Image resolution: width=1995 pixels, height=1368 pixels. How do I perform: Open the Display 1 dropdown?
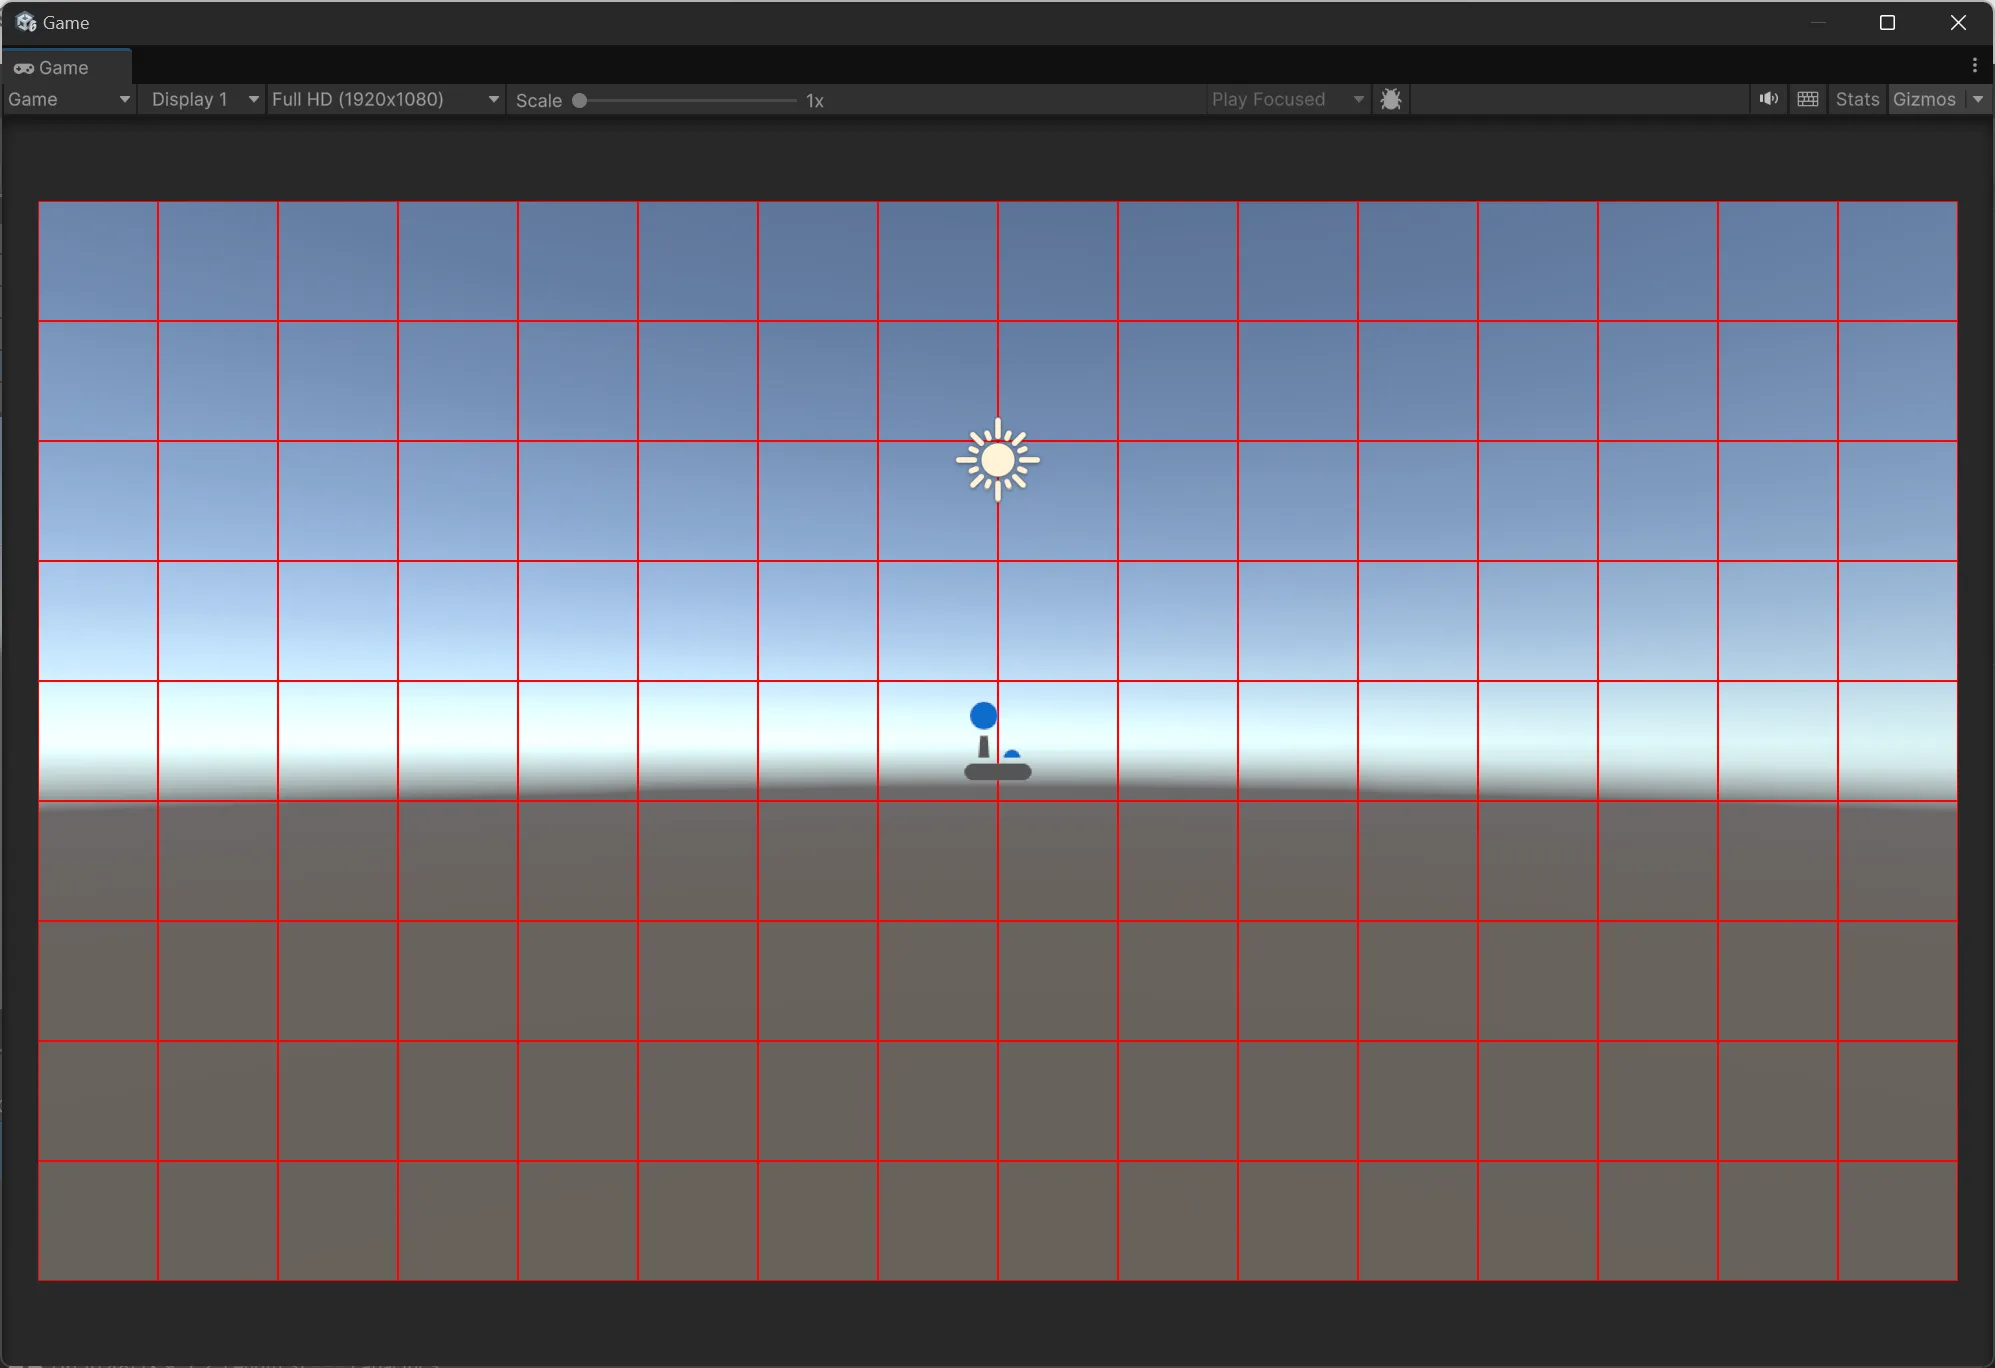point(203,99)
